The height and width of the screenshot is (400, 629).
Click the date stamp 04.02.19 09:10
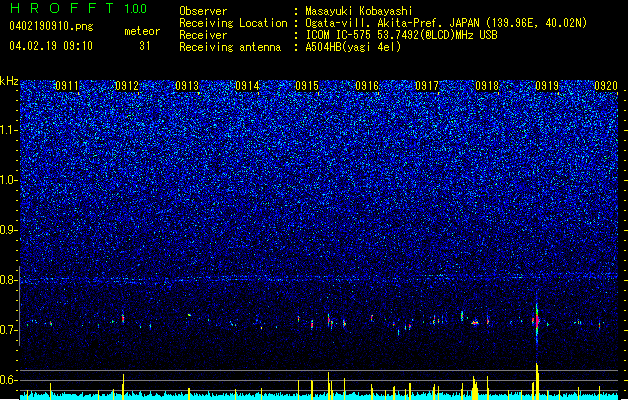pos(51,46)
